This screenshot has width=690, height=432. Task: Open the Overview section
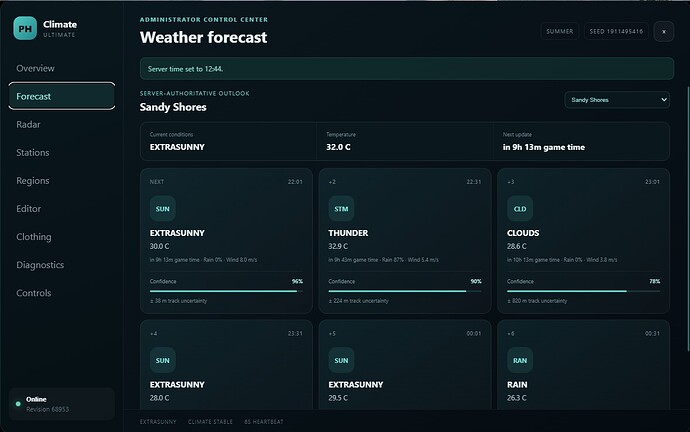point(62,68)
